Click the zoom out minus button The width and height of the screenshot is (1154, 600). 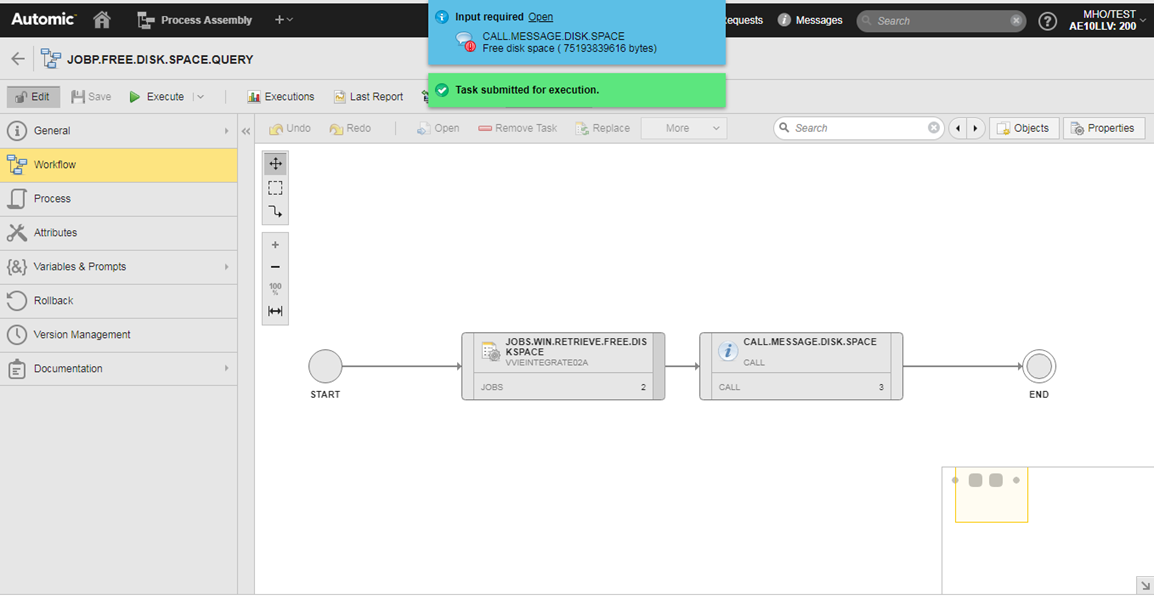tap(275, 267)
